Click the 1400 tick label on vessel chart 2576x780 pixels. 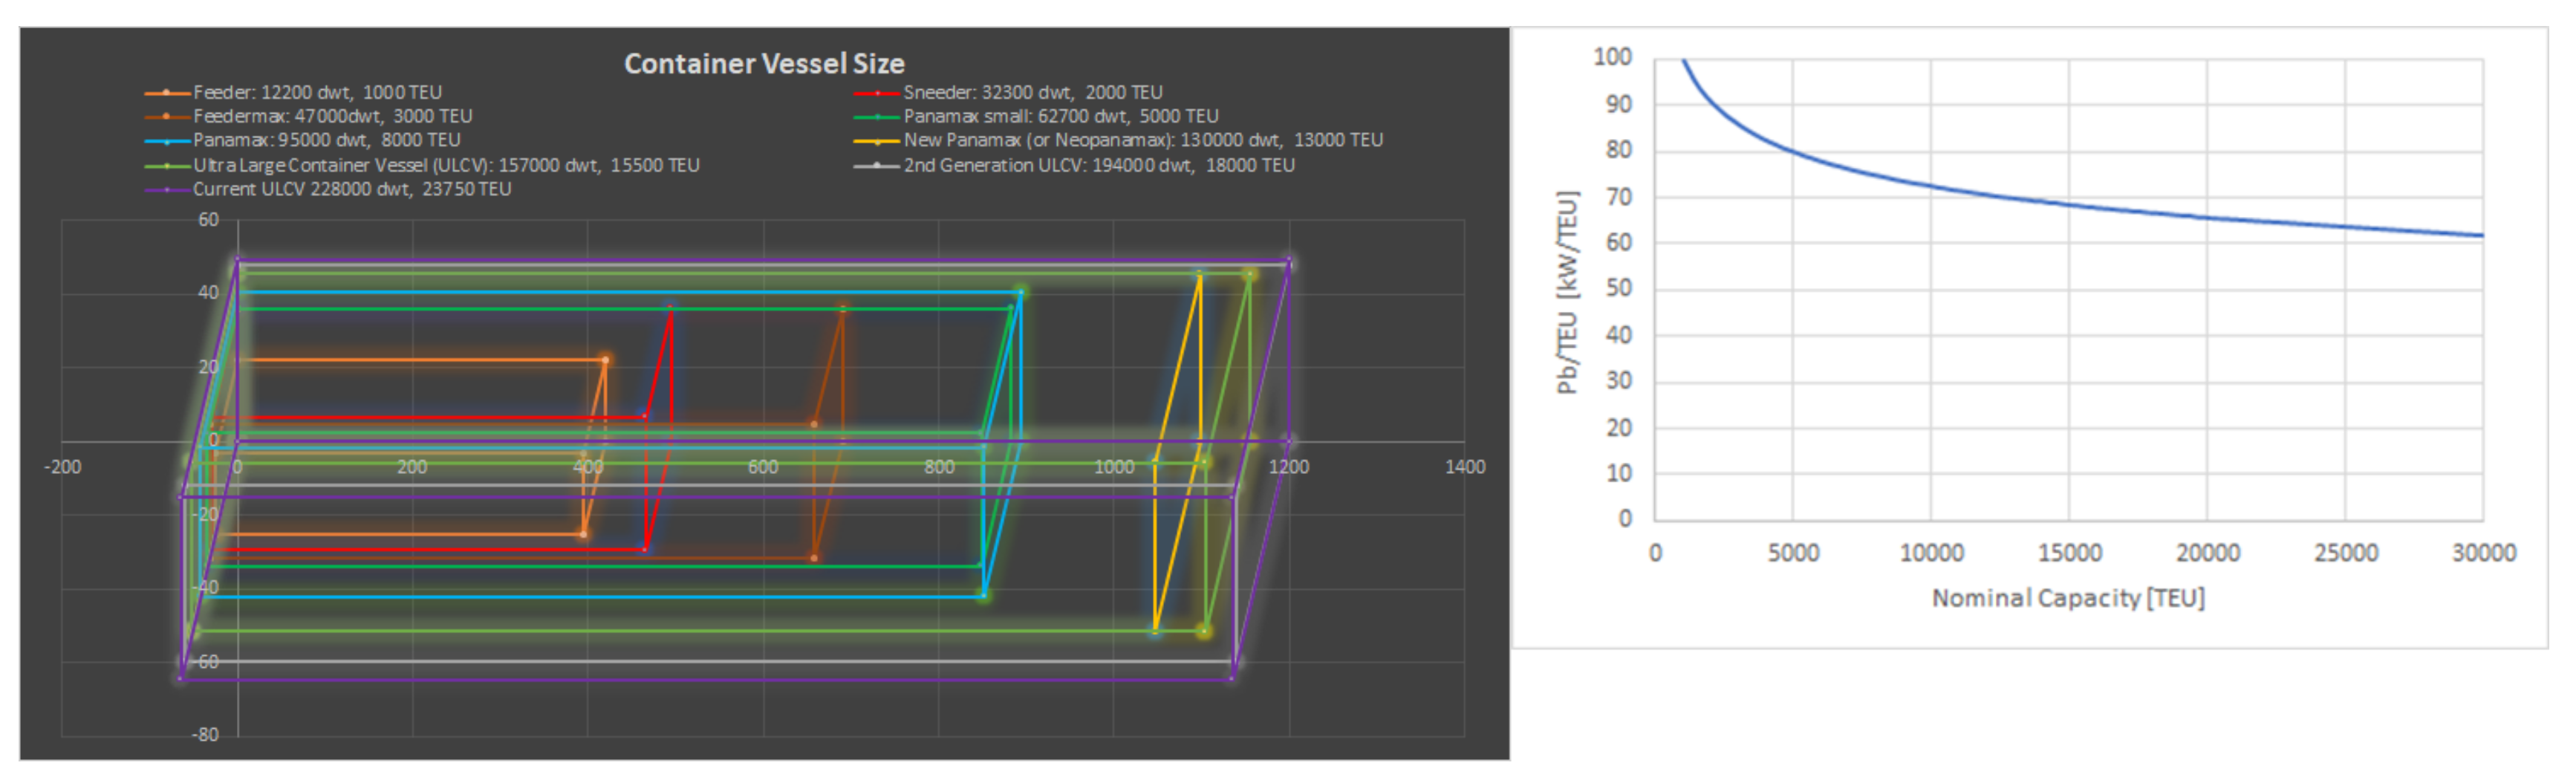[x=1464, y=467]
